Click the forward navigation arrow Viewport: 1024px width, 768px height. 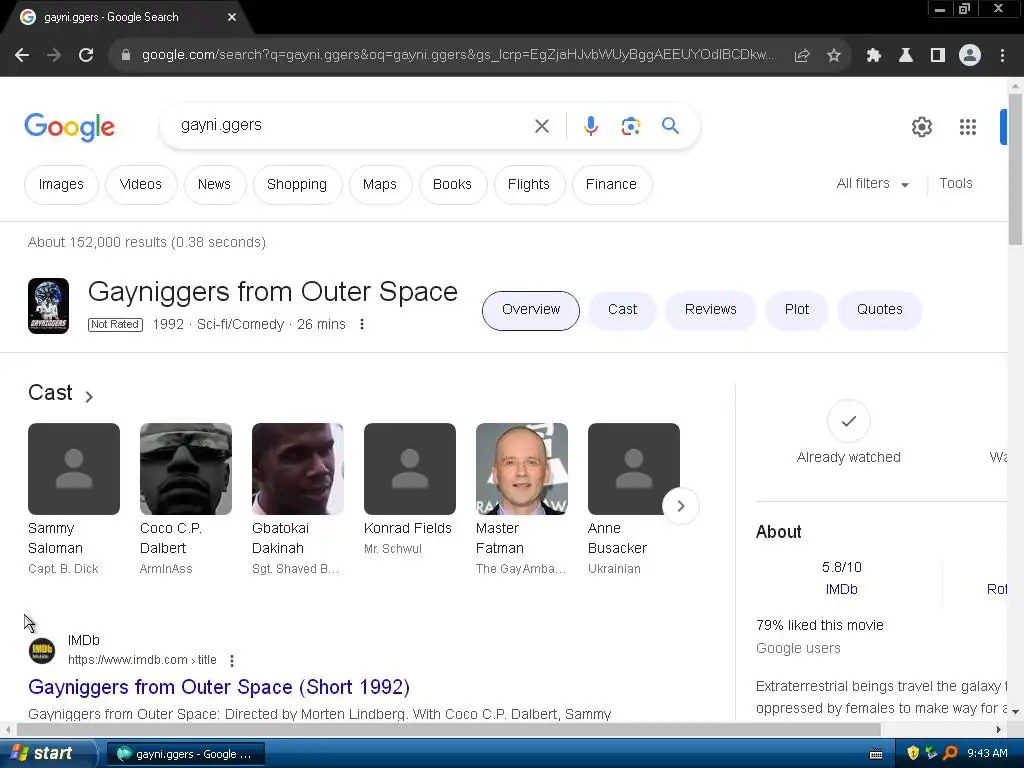click(x=54, y=56)
